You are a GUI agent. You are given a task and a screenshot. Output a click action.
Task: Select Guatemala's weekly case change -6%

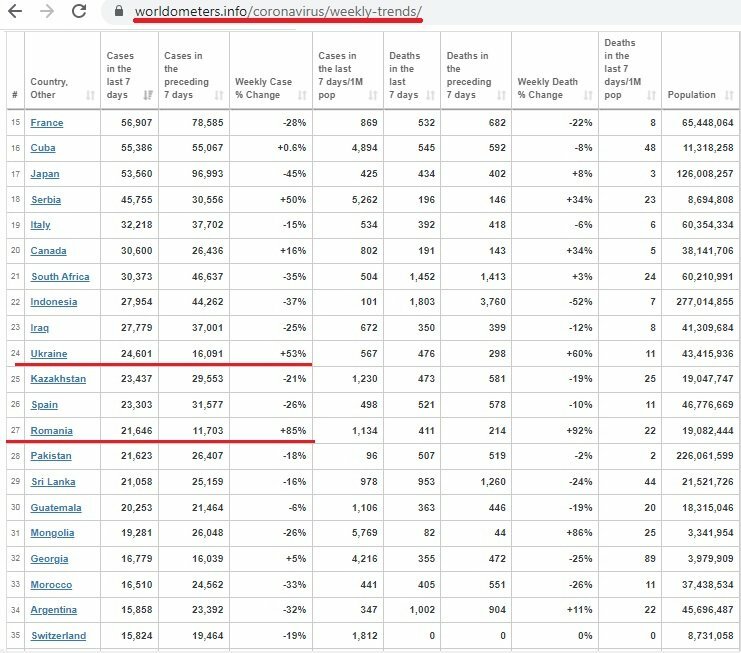297,508
